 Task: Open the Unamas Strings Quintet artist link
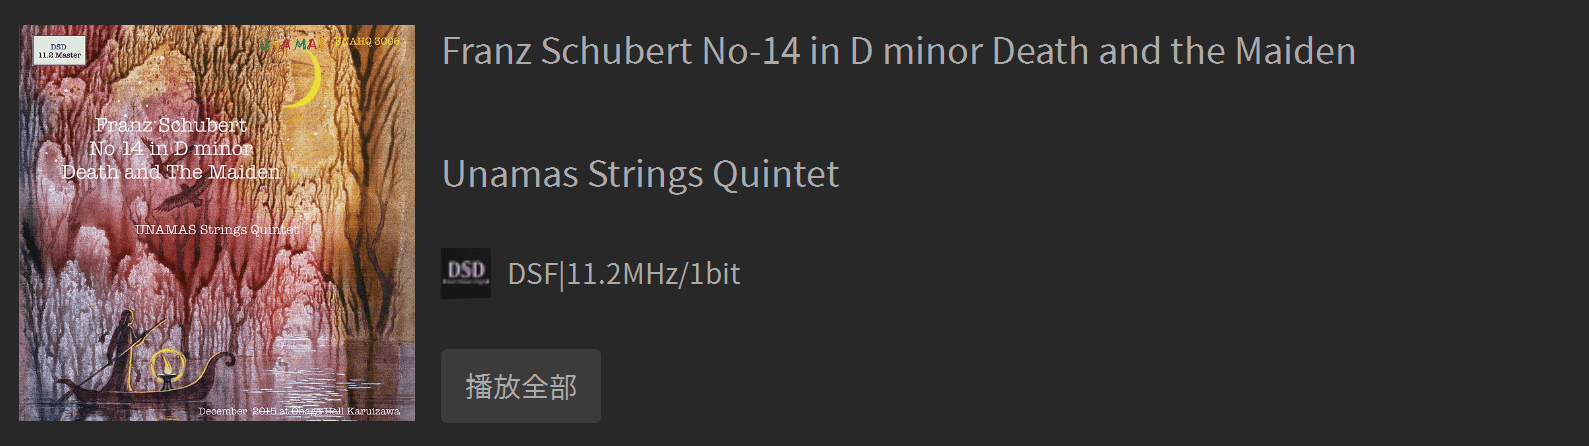[x=640, y=174]
